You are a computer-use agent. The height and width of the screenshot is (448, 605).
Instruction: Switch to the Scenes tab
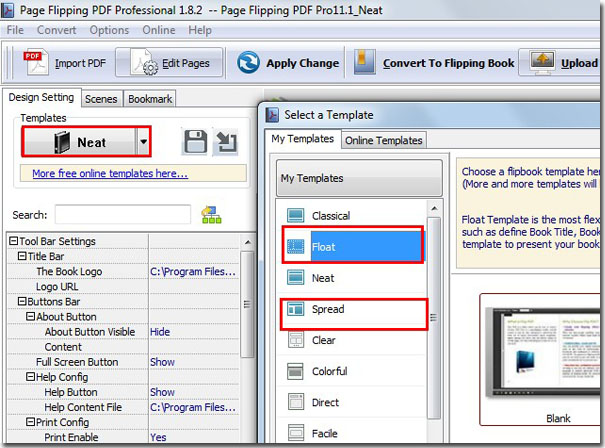(x=101, y=99)
